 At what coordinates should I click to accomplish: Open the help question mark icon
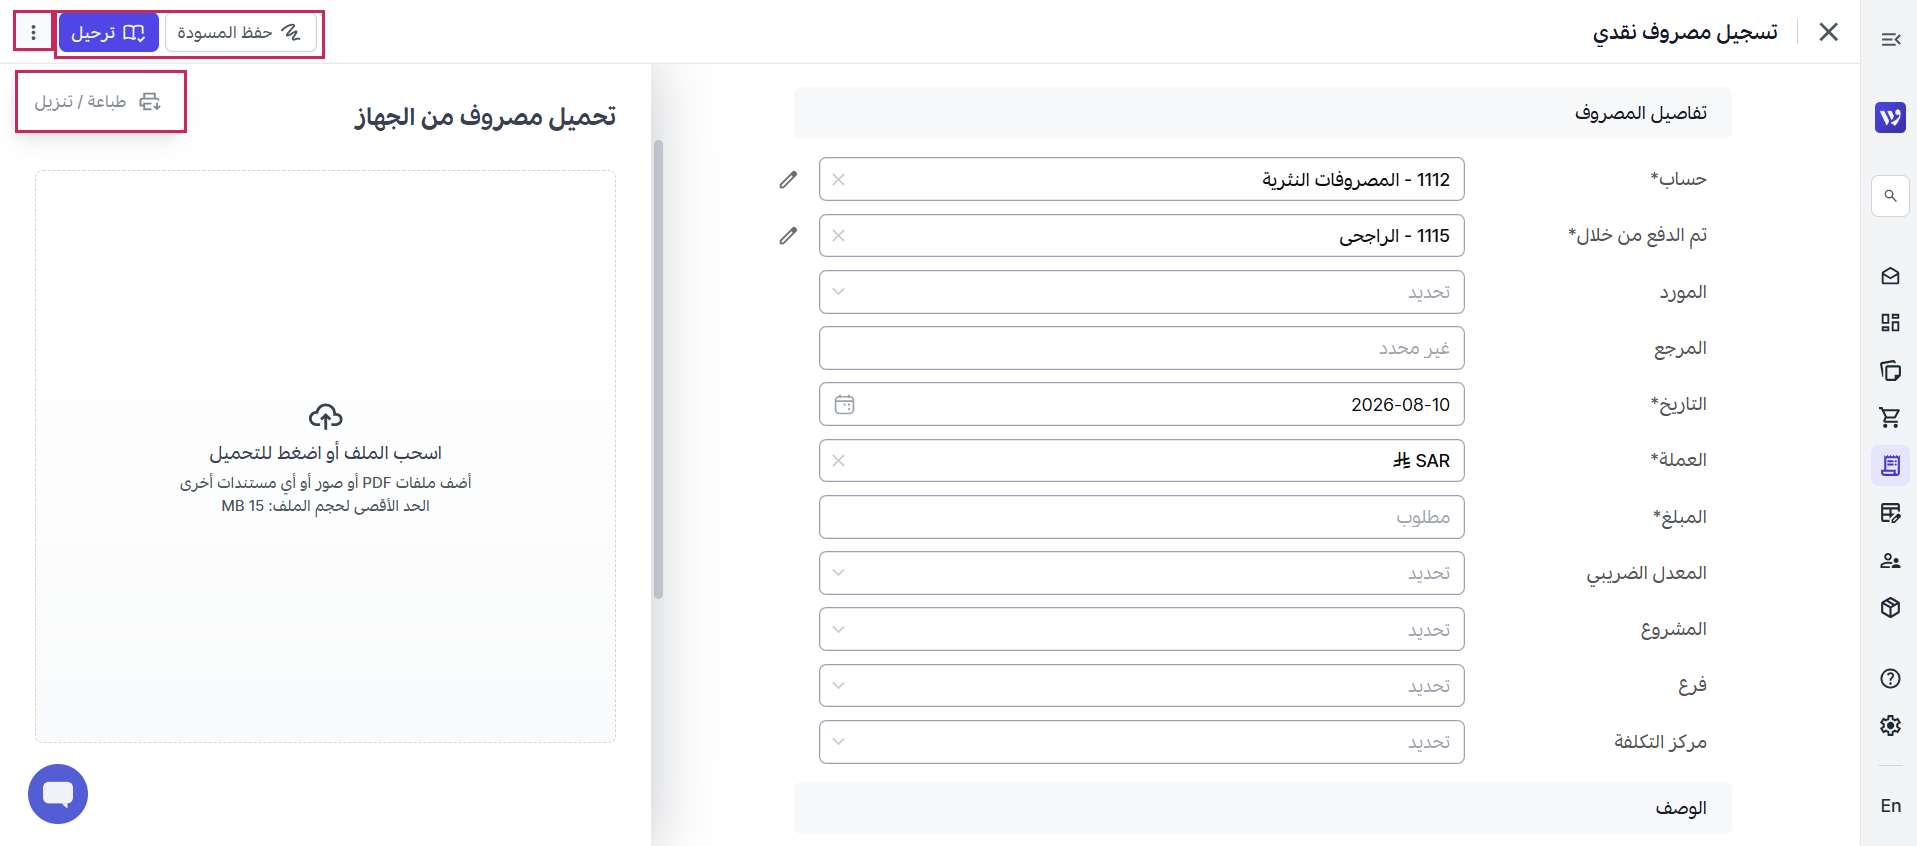click(1889, 679)
